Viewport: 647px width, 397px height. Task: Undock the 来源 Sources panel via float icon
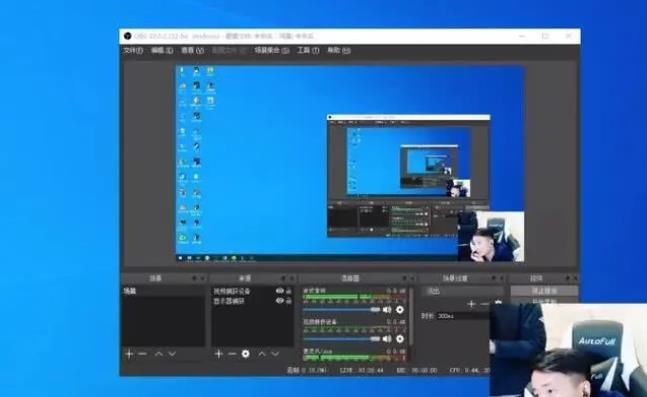point(283,279)
